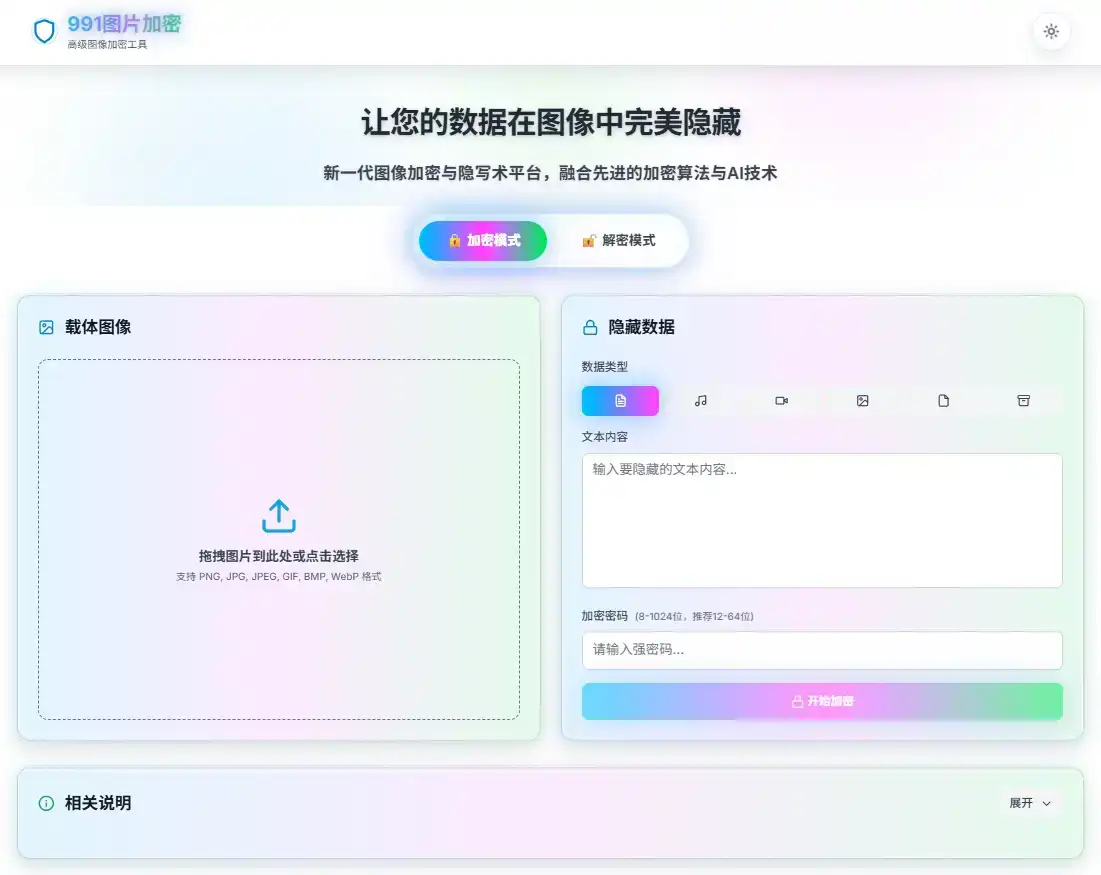The image size is (1101, 875).
Task: Toggle the theme with the sun icon
Action: tap(1051, 31)
